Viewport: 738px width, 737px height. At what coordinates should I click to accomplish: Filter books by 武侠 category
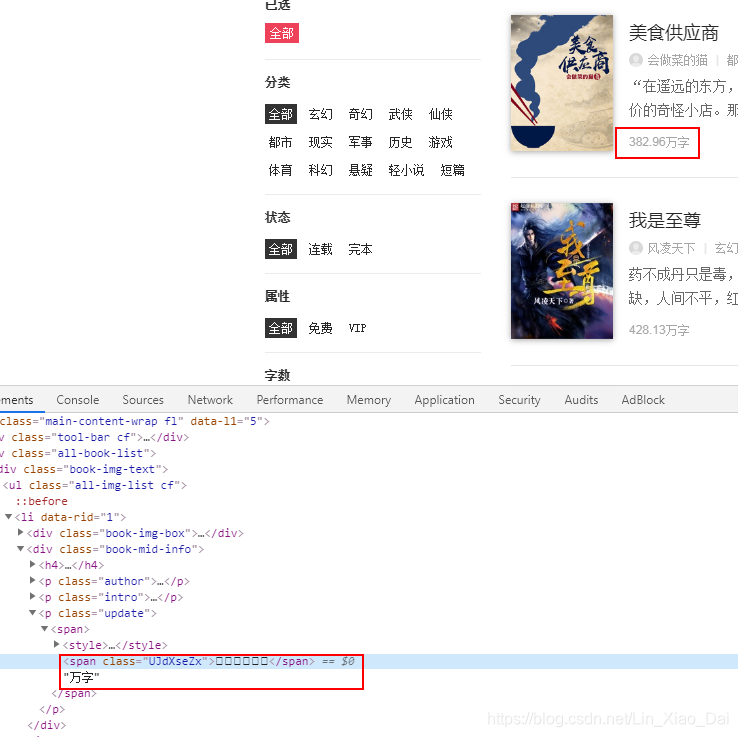click(401, 114)
